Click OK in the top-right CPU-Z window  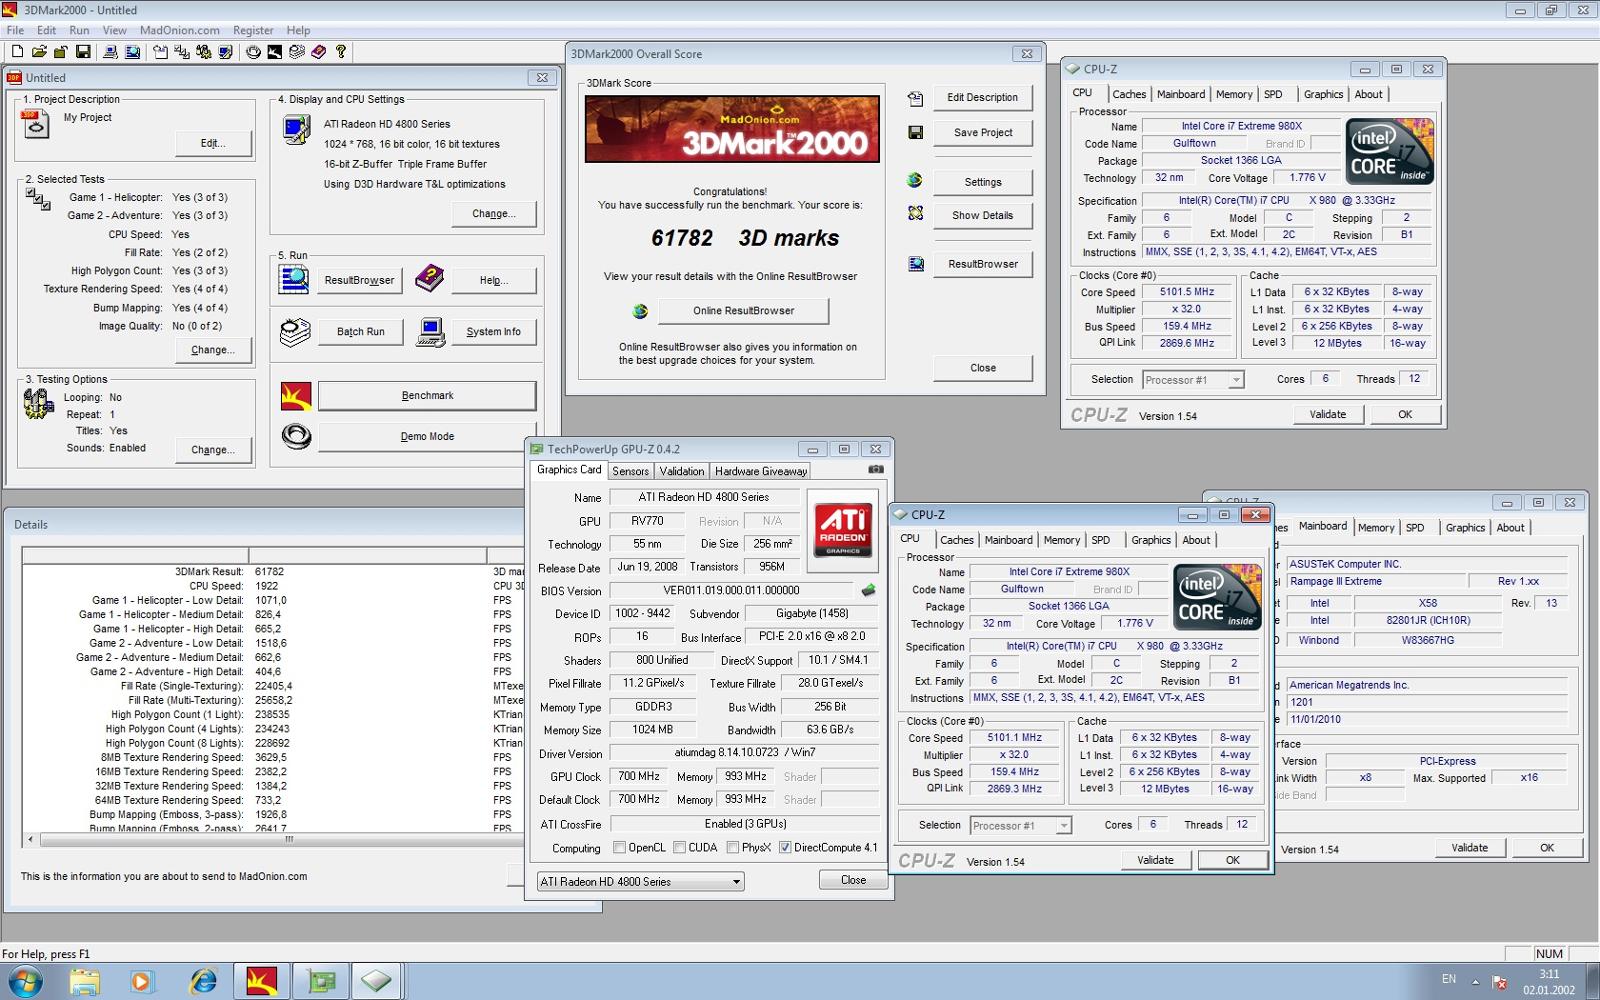(x=1405, y=414)
